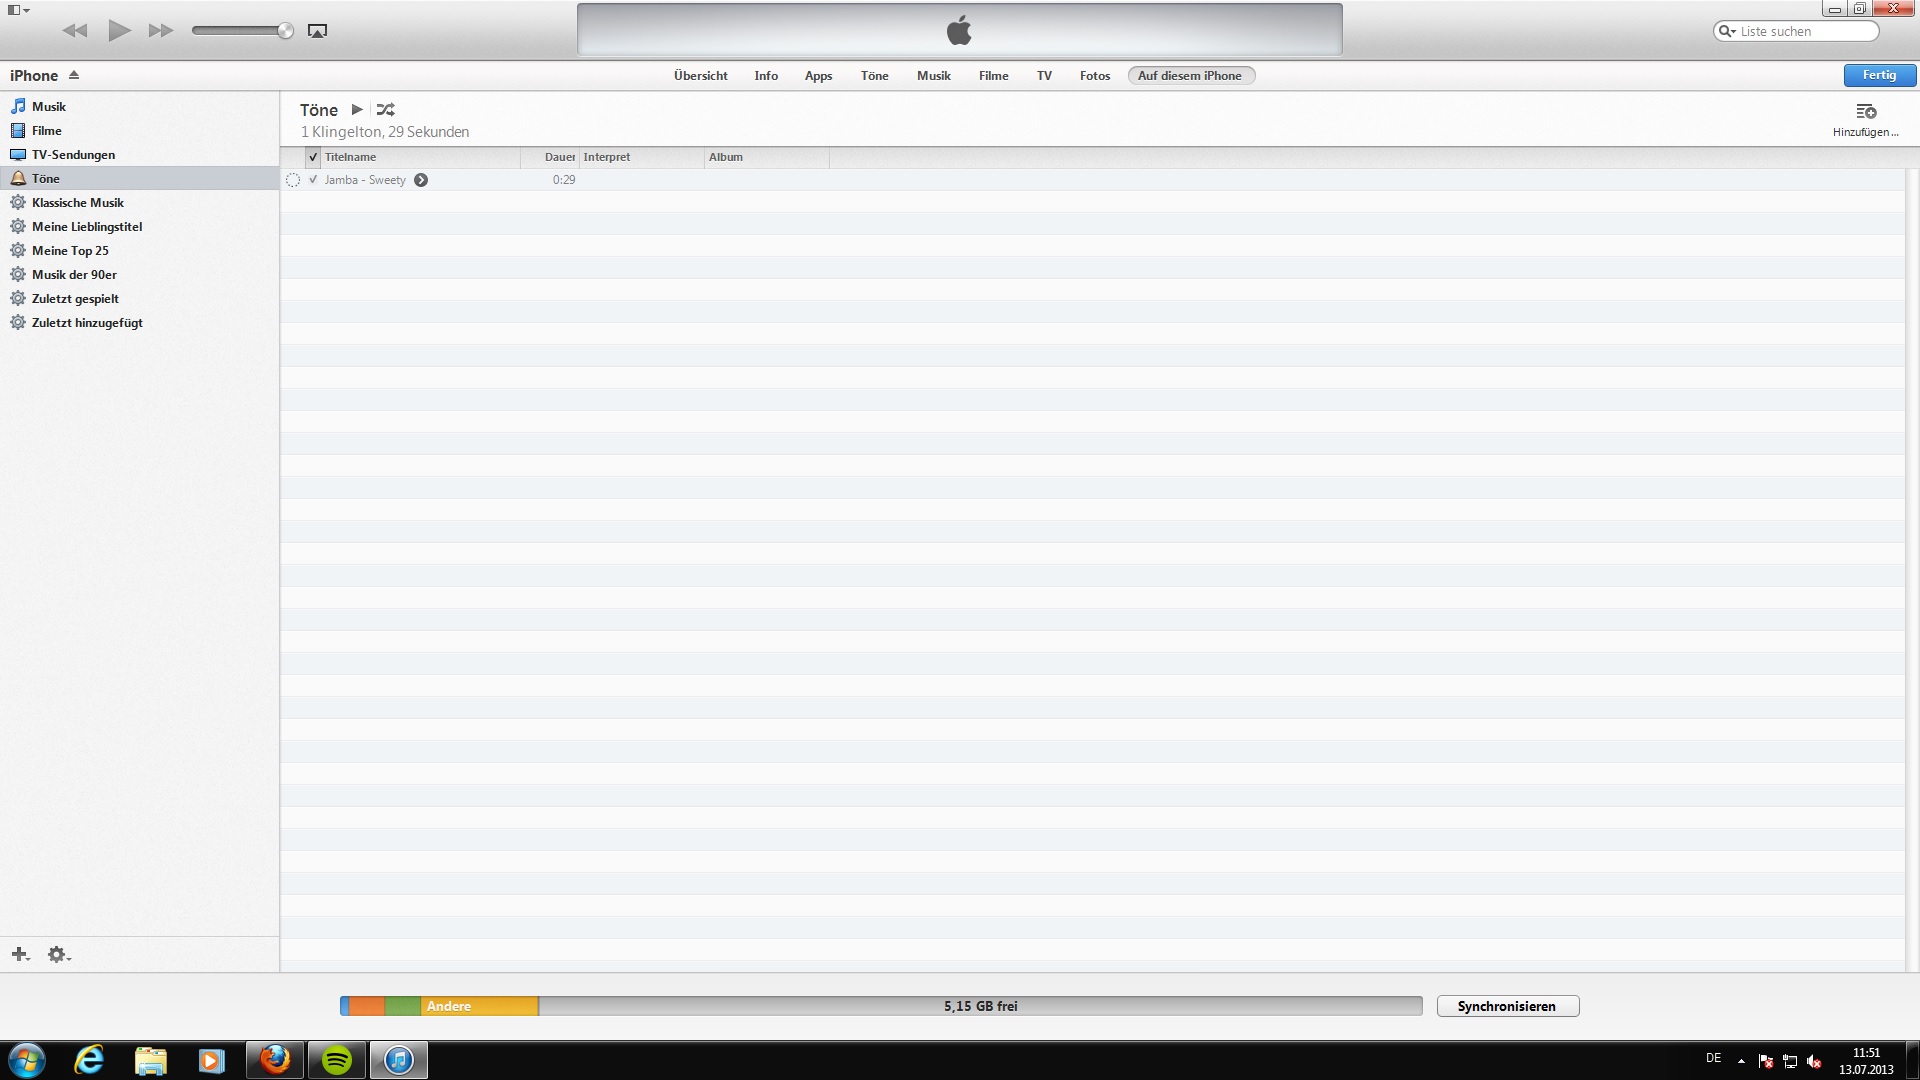Click the play button in top toolbar
Screen dimensions: 1920x1080
coord(119,30)
